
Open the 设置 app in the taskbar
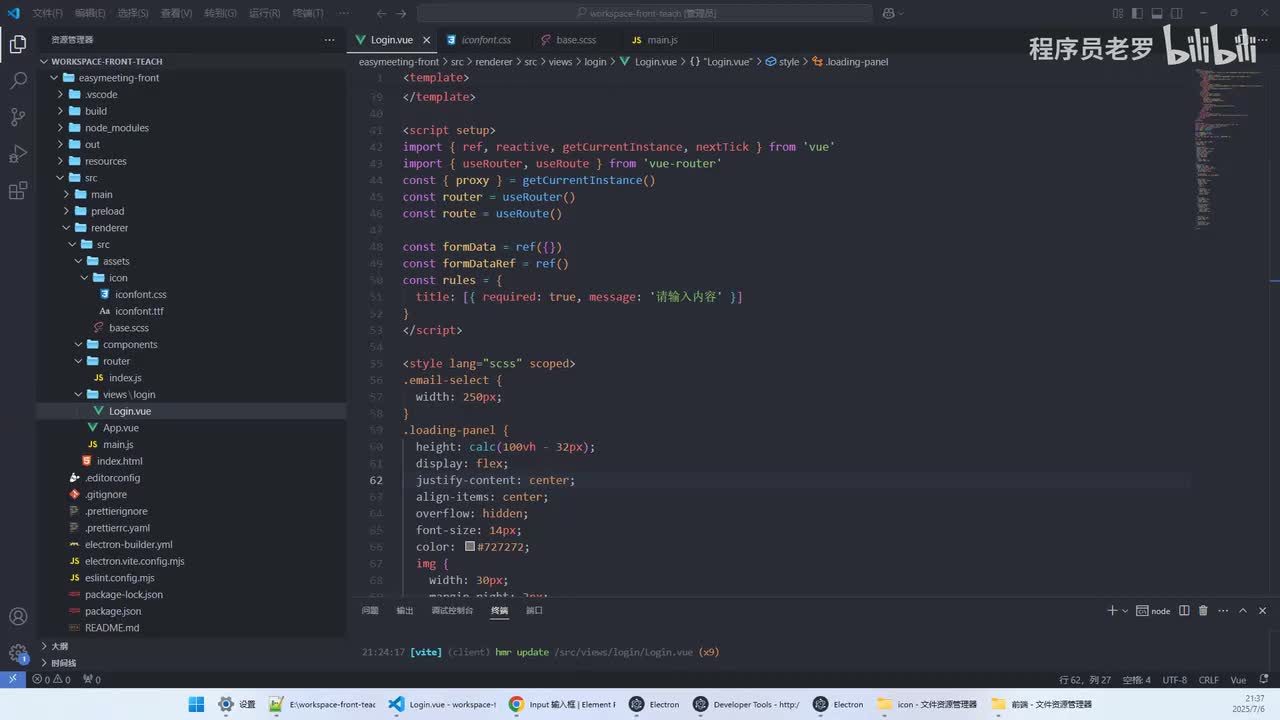click(x=238, y=704)
